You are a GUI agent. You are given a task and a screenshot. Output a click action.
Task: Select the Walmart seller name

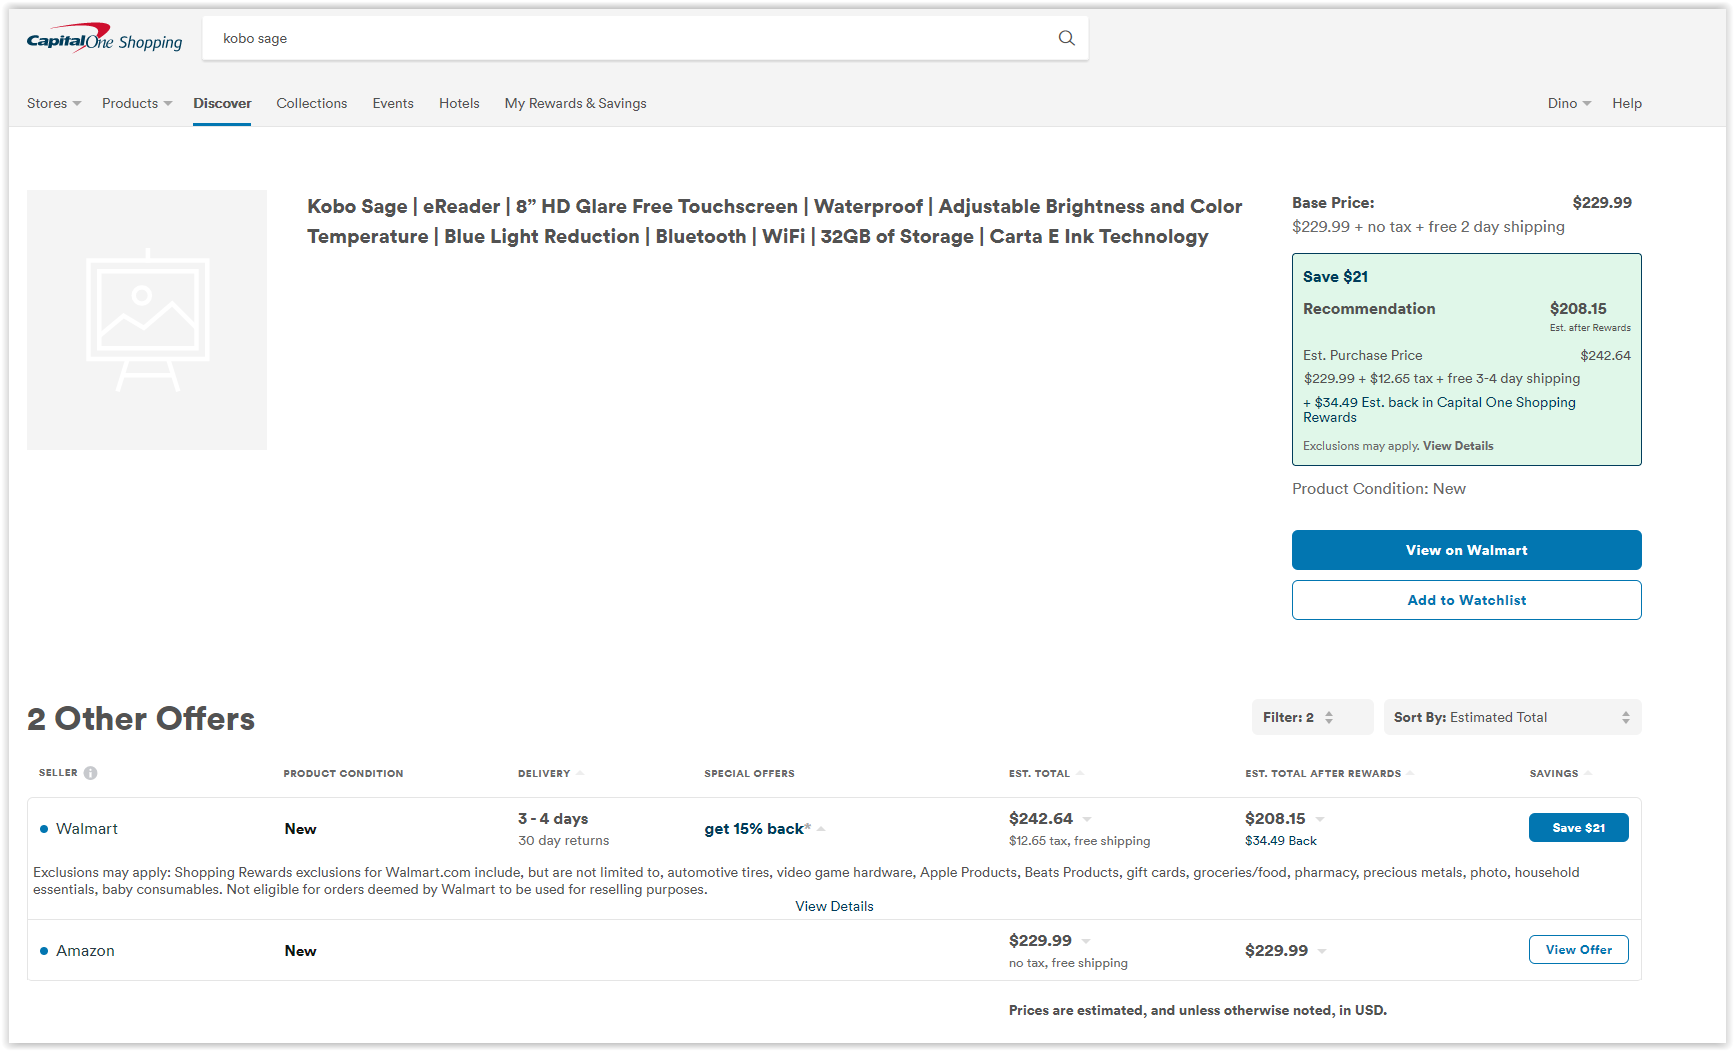coord(87,829)
